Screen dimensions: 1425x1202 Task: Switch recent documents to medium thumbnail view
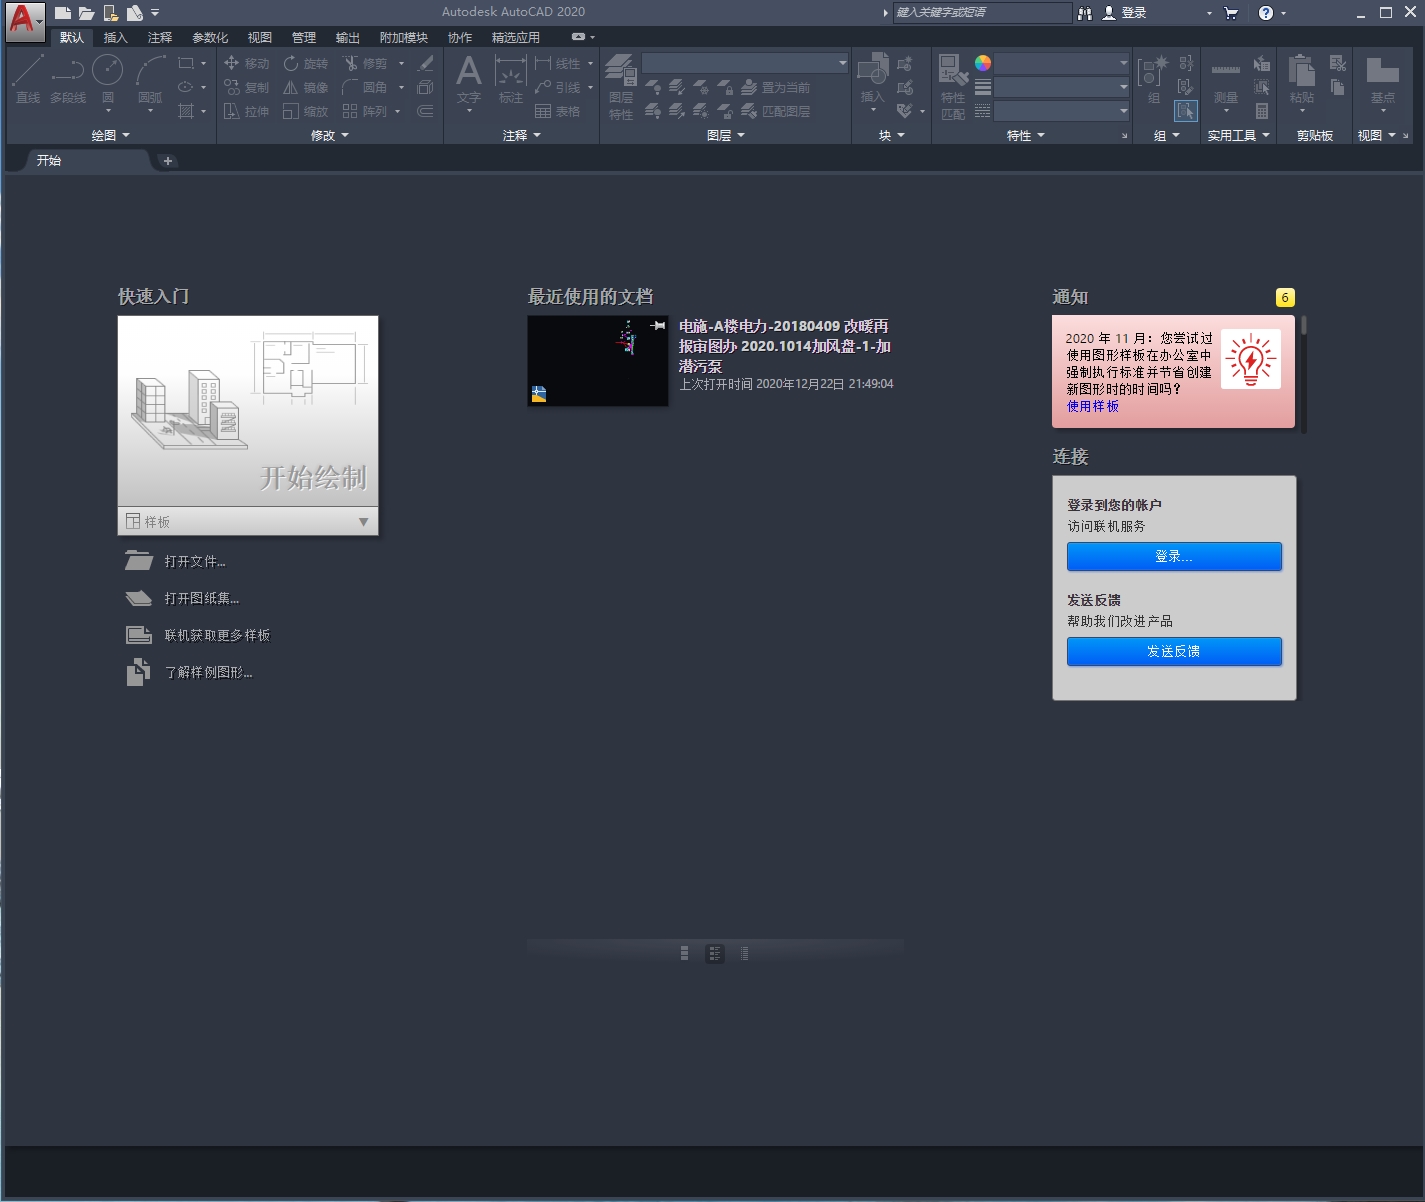(x=714, y=953)
